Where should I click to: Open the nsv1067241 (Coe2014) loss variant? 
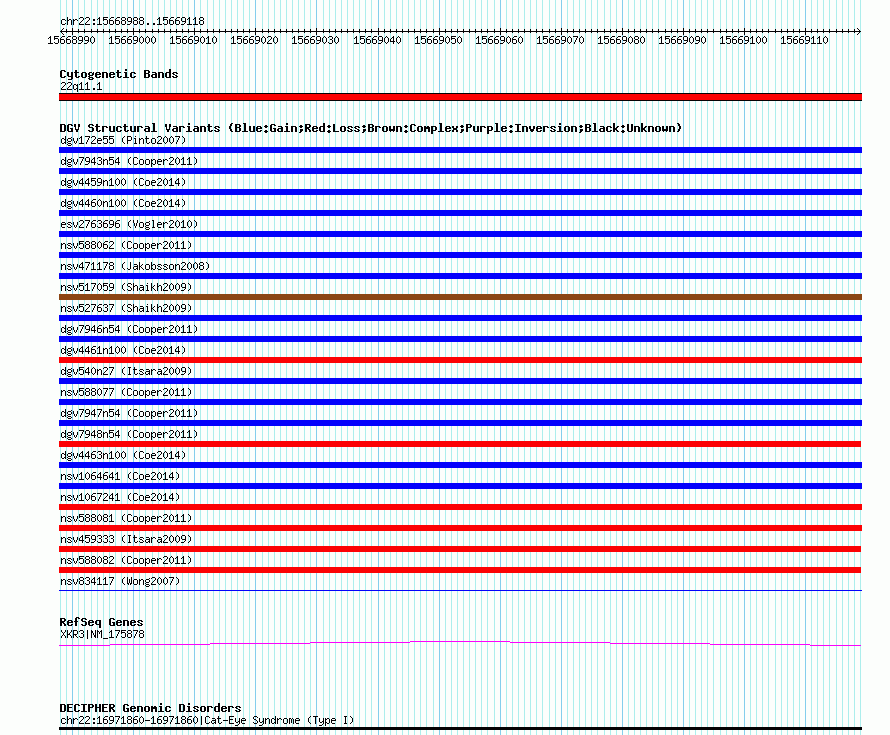click(120, 497)
